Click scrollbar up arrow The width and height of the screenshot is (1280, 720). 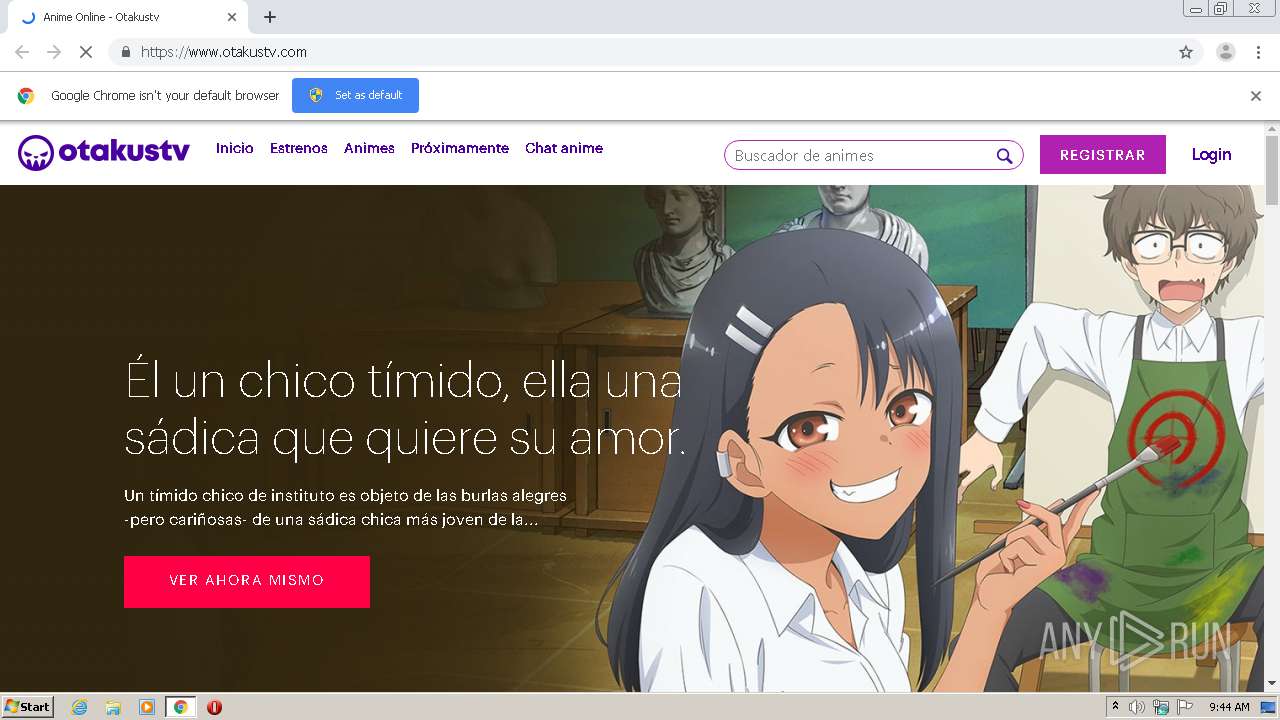pyautogui.click(x=1272, y=129)
